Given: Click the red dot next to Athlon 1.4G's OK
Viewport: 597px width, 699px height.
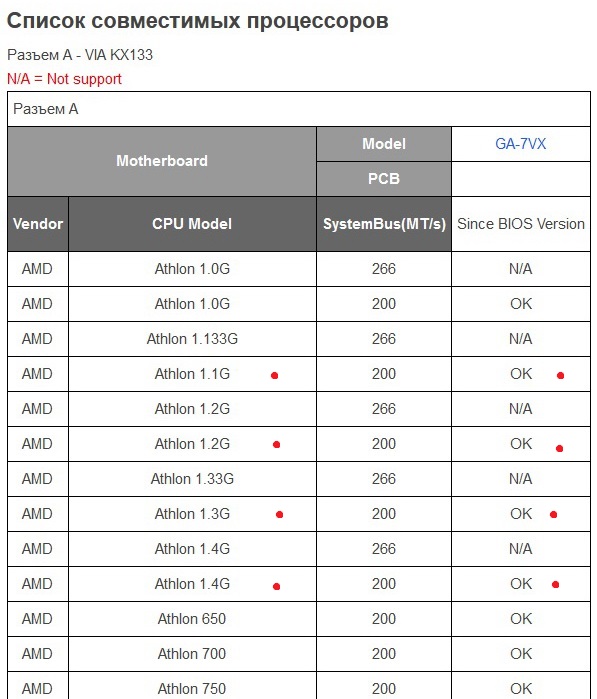Looking at the screenshot, I should pyautogui.click(x=556, y=584).
